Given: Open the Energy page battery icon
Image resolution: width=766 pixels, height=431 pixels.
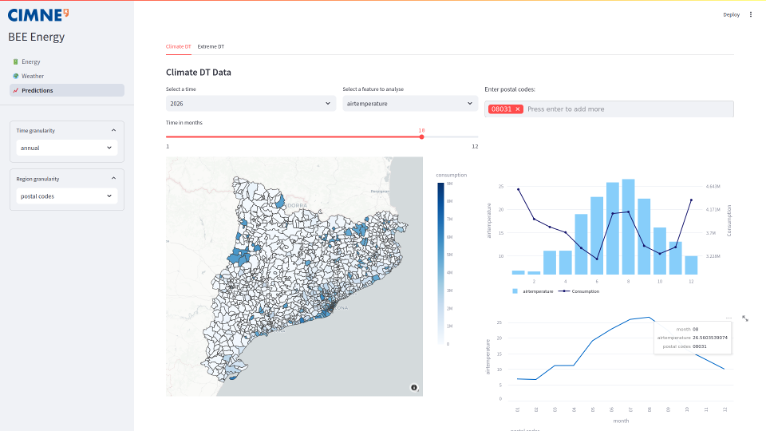Looking at the screenshot, I should point(16,62).
